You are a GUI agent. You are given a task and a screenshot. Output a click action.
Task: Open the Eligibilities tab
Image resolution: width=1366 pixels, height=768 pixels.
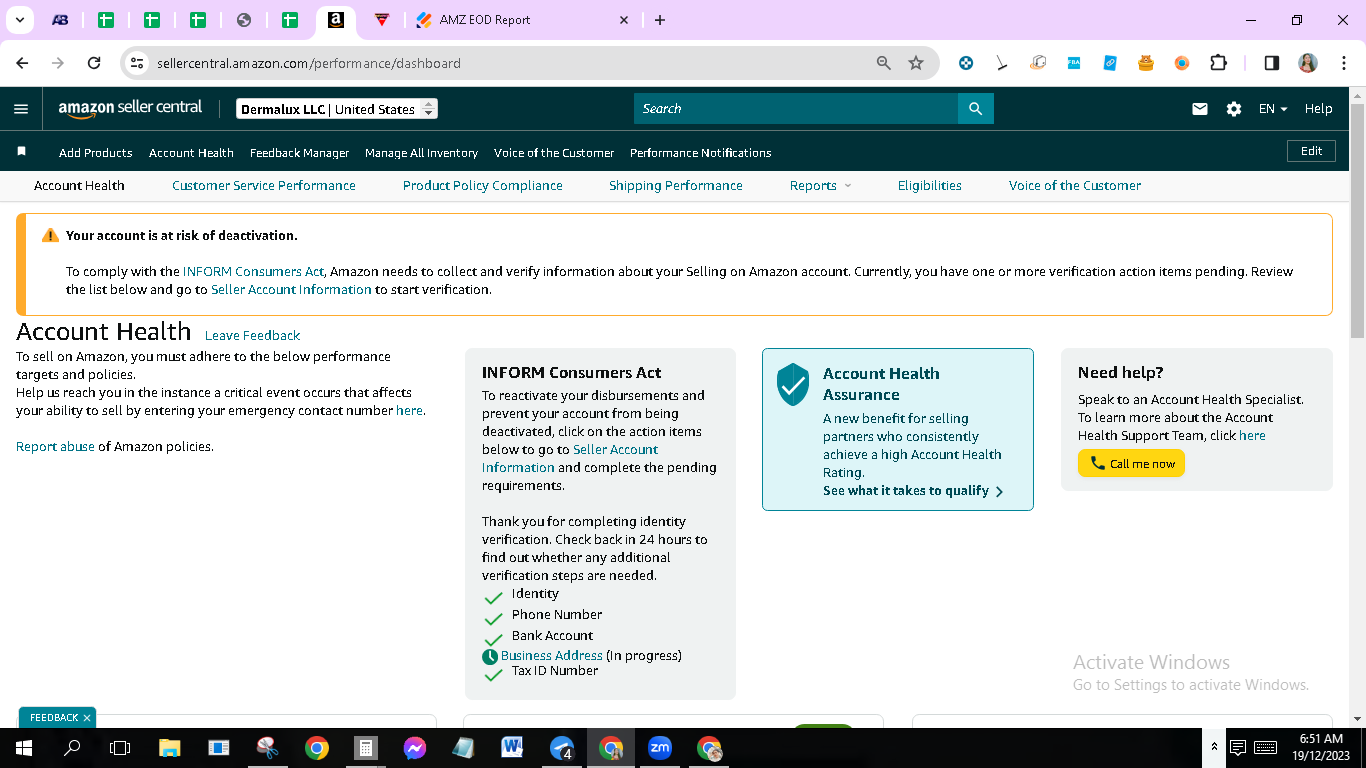tap(930, 186)
